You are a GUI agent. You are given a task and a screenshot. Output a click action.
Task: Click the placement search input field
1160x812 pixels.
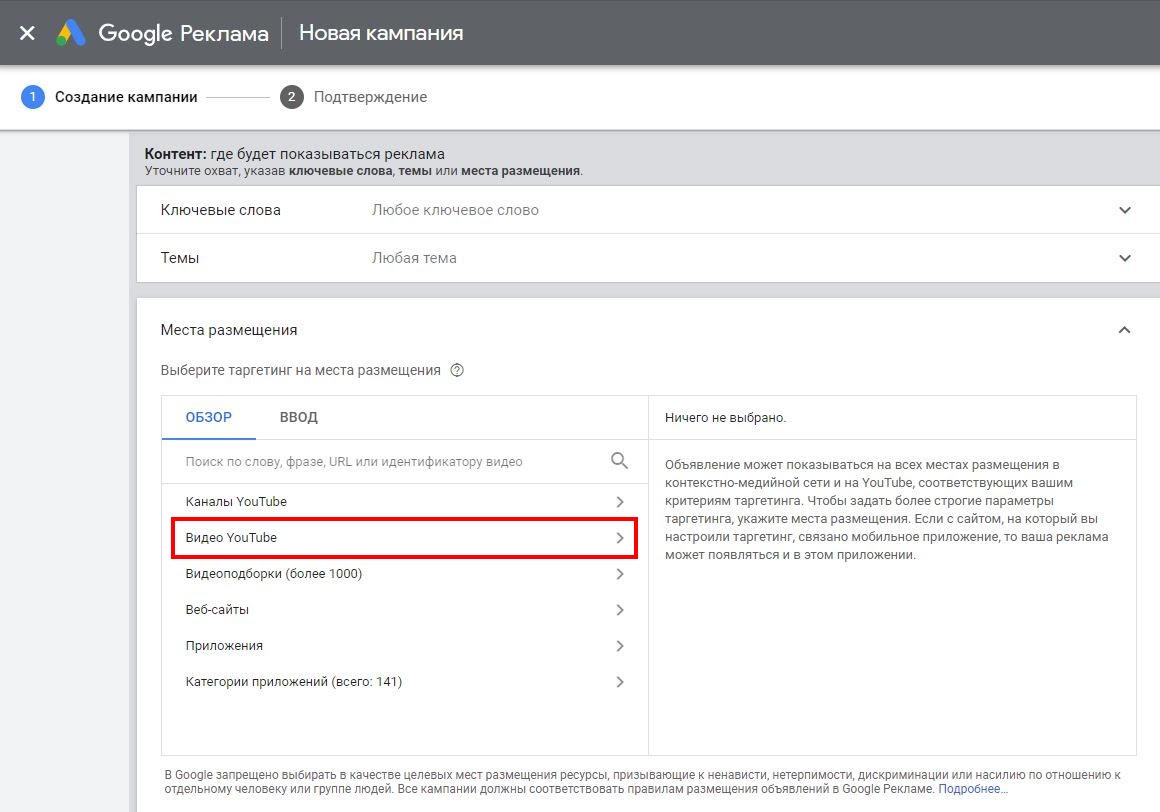[x=390, y=462]
